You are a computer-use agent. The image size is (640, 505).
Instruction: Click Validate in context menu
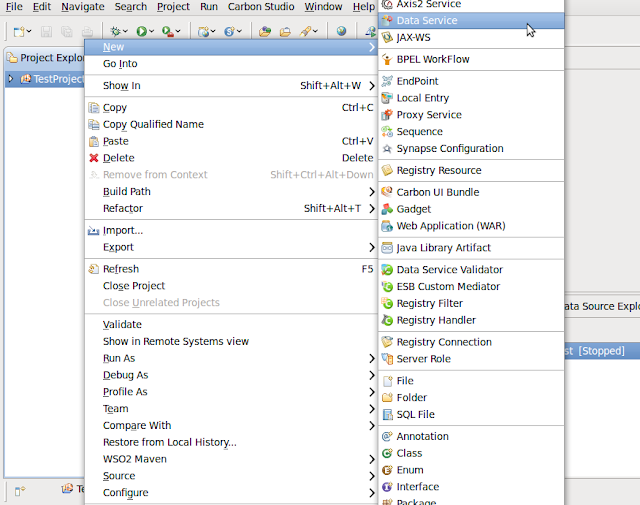(231, 325)
